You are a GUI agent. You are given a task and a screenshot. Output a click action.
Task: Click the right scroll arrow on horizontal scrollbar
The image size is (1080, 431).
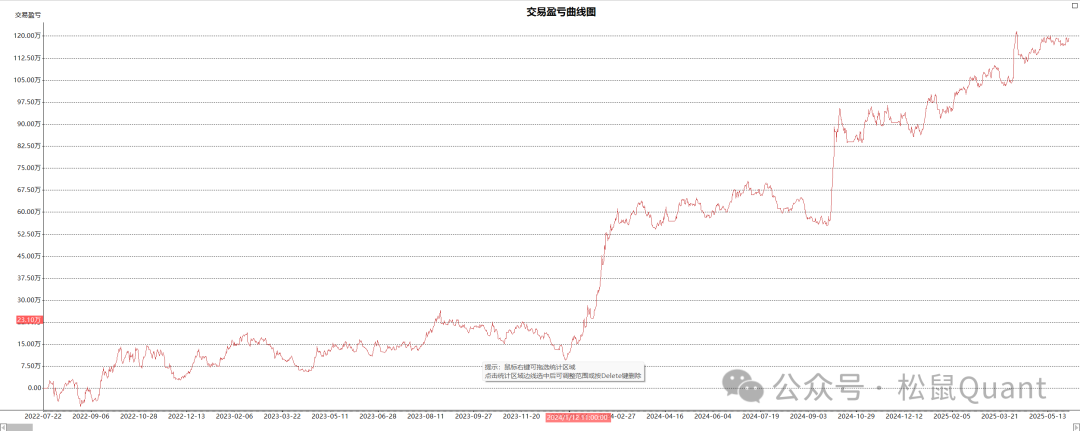coord(1075,426)
